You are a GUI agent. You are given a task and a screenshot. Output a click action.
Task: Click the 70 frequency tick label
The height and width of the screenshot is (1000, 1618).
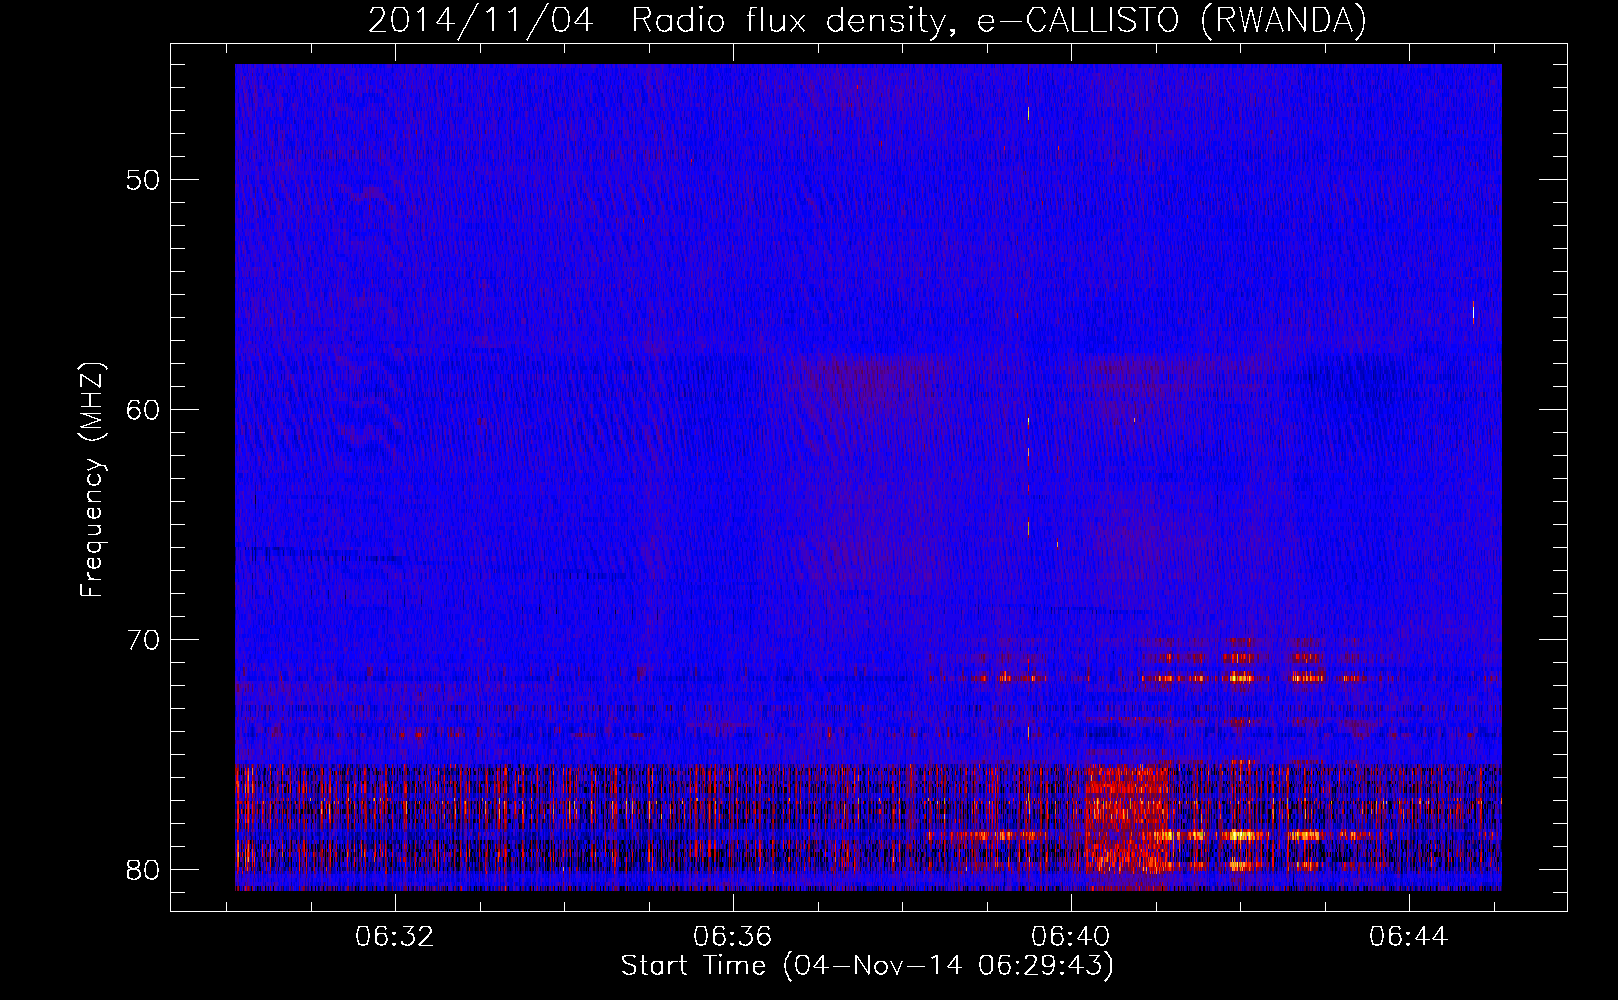pyautogui.click(x=144, y=640)
